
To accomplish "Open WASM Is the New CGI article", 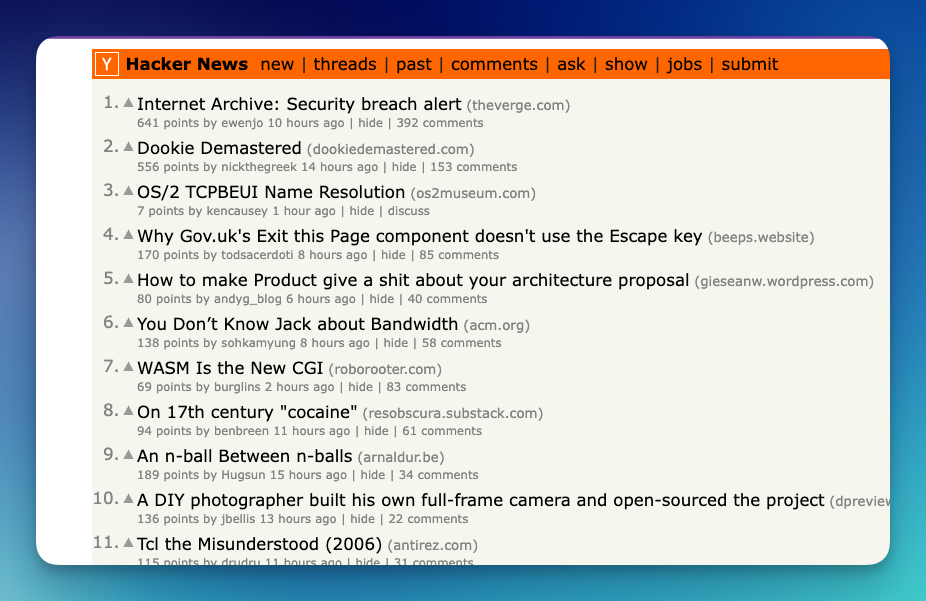I will coord(230,368).
